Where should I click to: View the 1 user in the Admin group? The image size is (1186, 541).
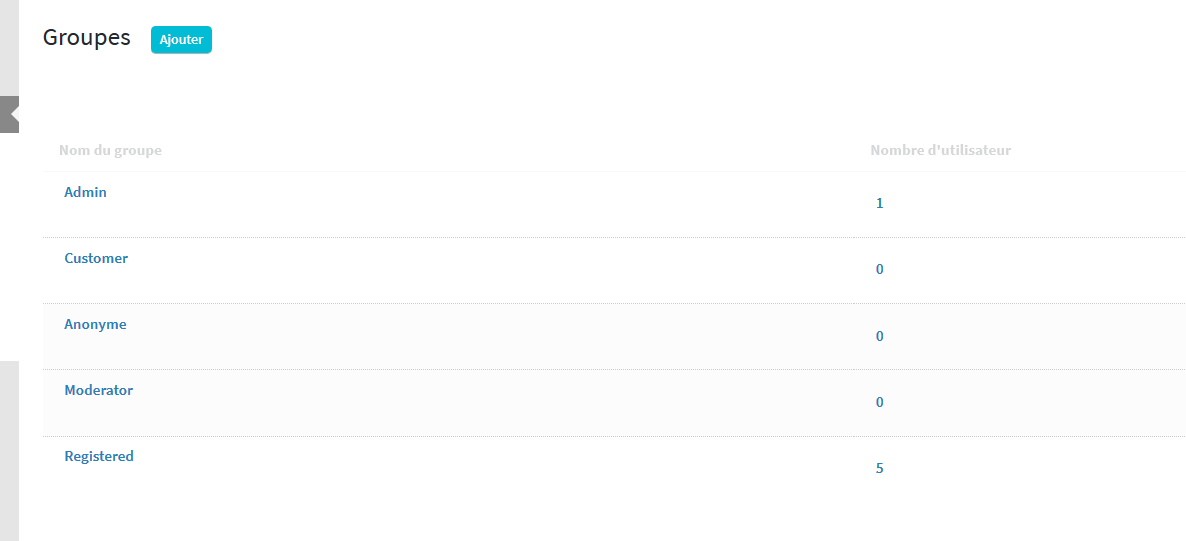tap(879, 204)
